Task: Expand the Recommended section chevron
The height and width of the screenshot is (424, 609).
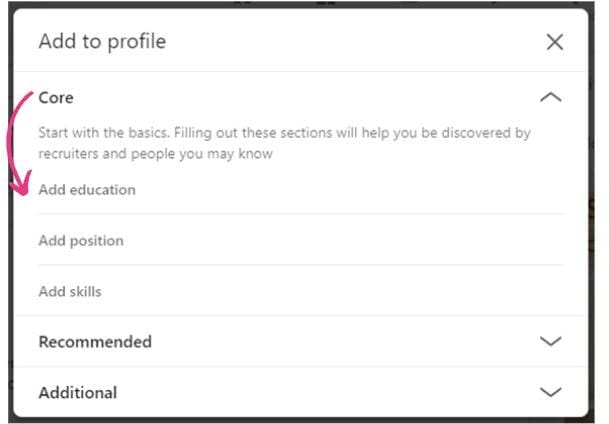Action: (550, 341)
